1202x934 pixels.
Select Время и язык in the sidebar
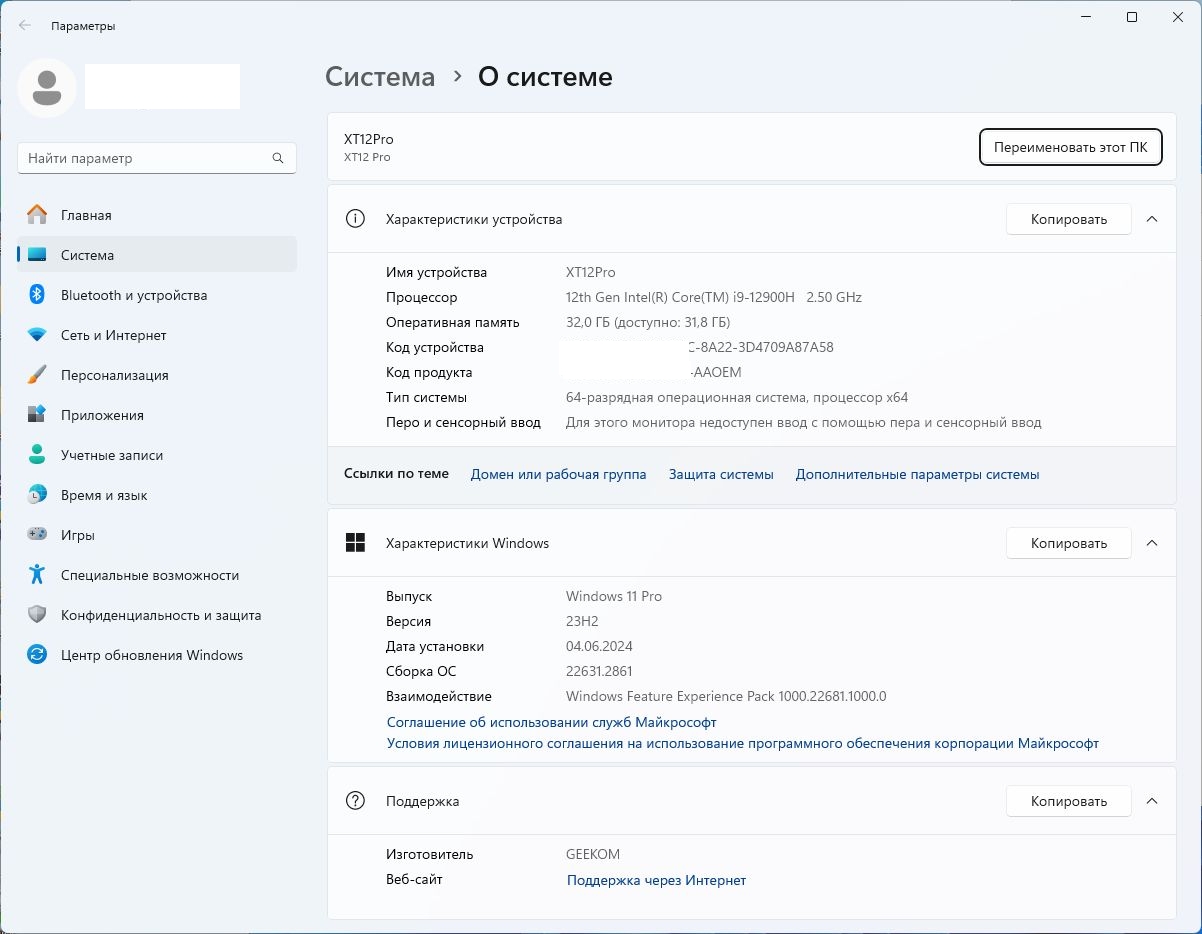coord(103,495)
